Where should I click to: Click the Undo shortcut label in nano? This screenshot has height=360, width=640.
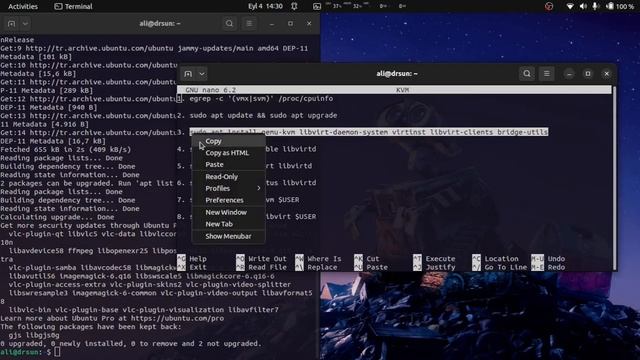pyautogui.click(x=556, y=259)
